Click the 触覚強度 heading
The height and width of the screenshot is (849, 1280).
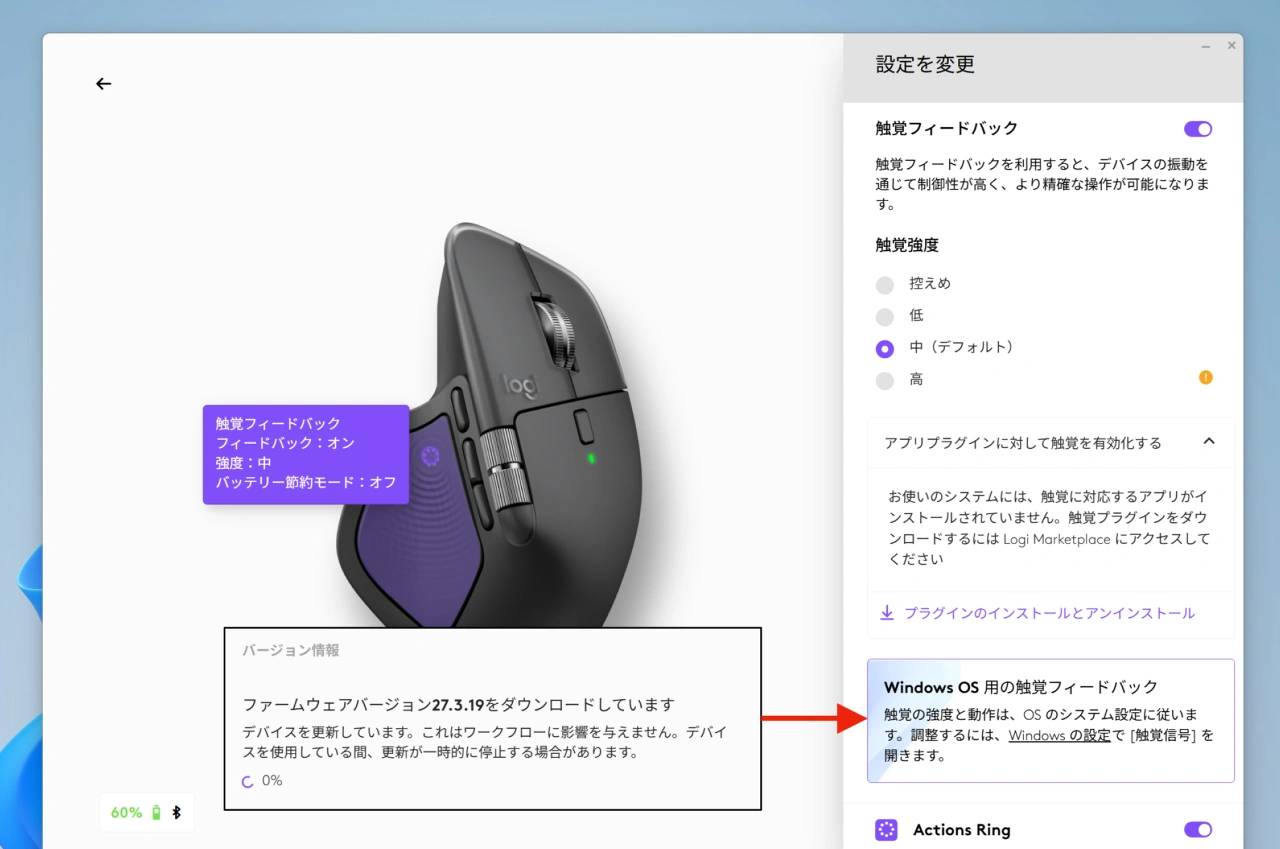coord(907,245)
